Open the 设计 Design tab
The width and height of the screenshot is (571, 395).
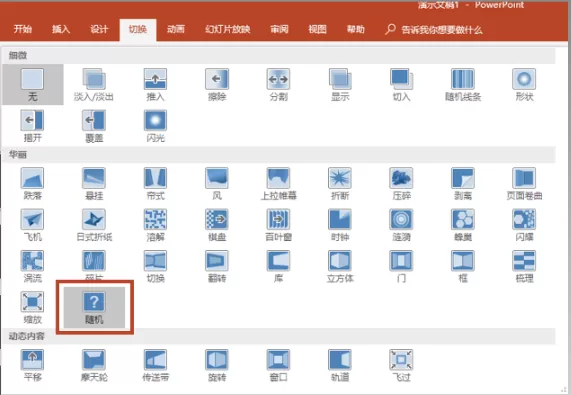99,29
